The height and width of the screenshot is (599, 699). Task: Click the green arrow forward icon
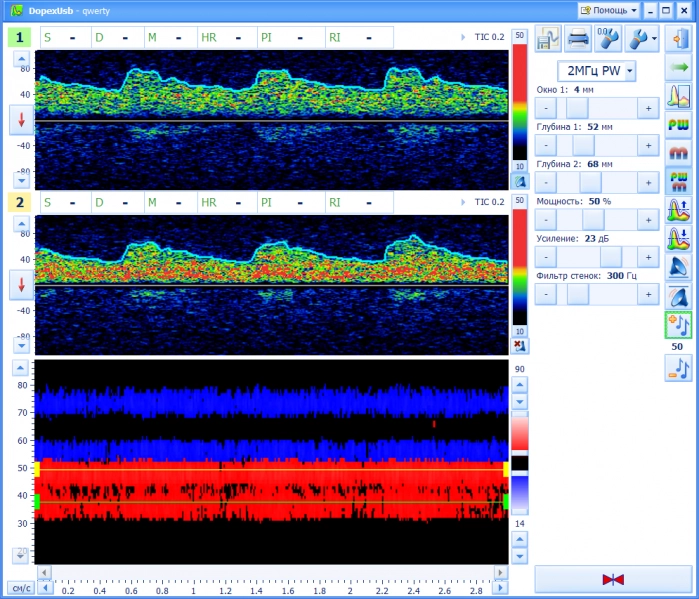[x=677, y=68]
